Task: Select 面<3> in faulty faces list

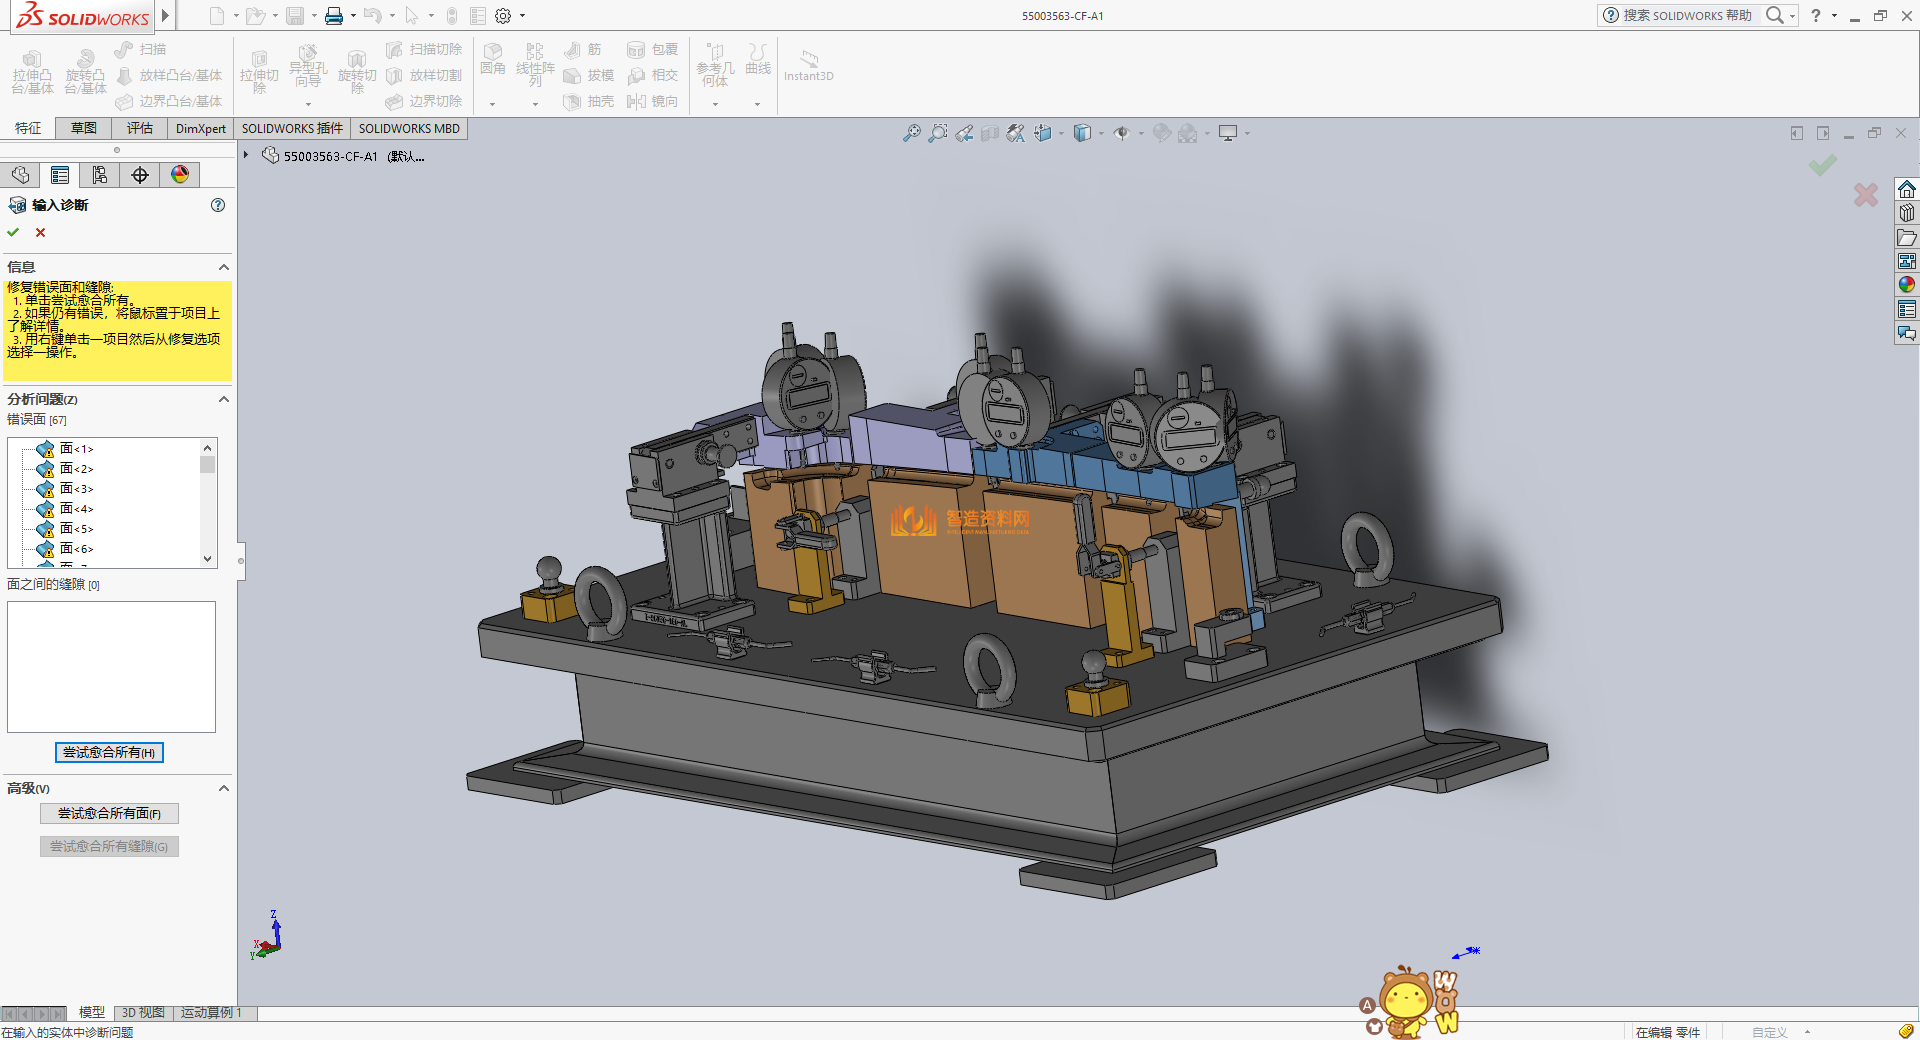Action: coord(76,489)
